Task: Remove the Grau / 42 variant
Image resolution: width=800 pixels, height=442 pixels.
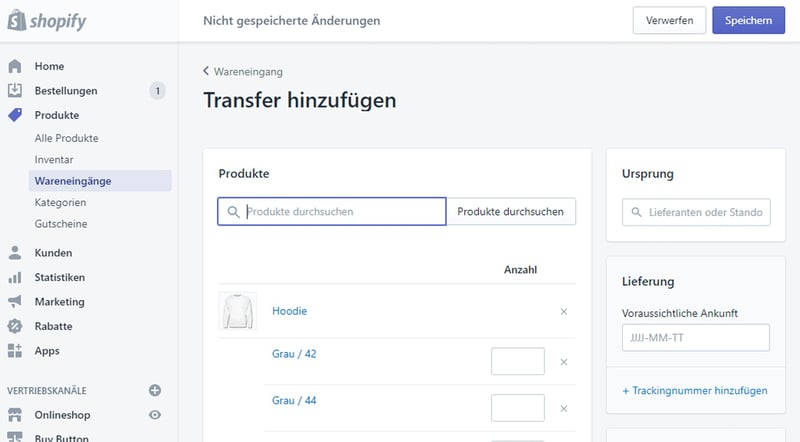Action: [x=564, y=362]
